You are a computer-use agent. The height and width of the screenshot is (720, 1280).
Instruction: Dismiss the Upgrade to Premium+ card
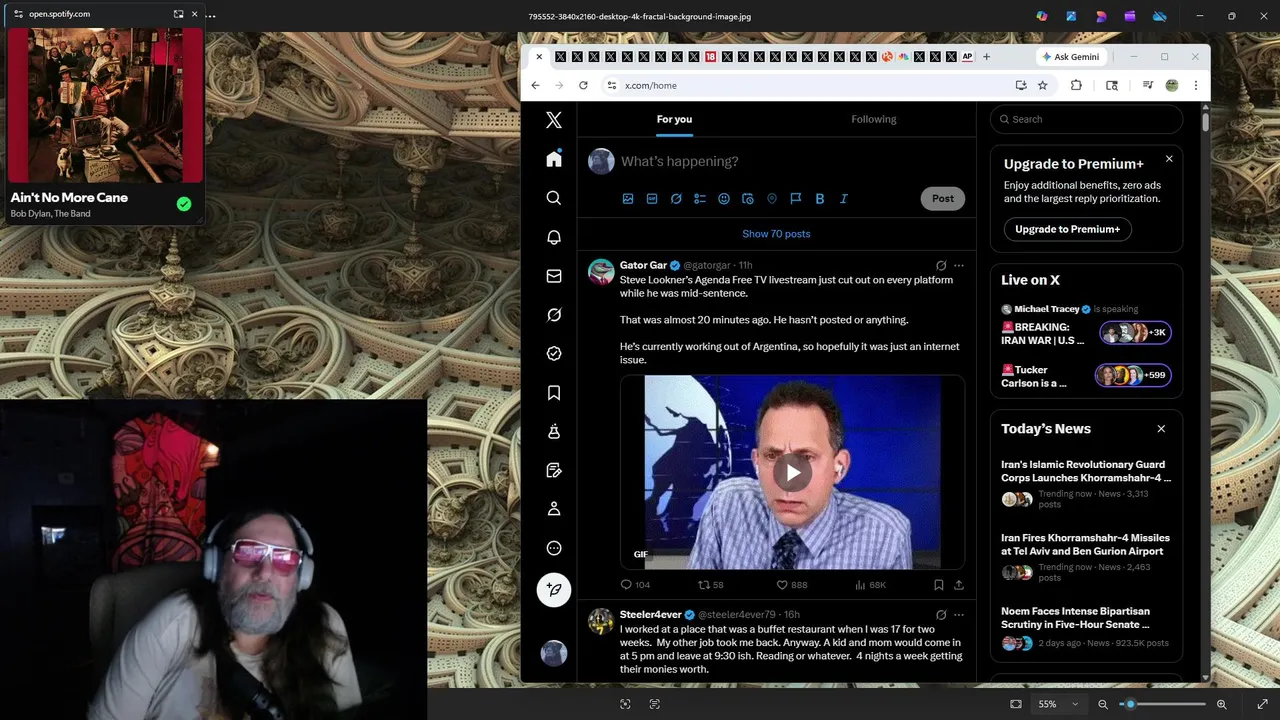[1169, 159]
